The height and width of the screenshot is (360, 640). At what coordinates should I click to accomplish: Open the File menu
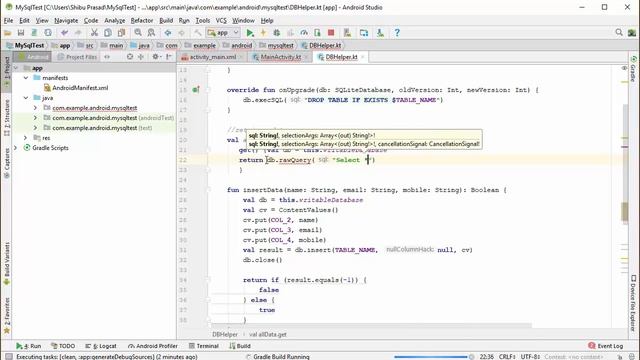pos(8,20)
